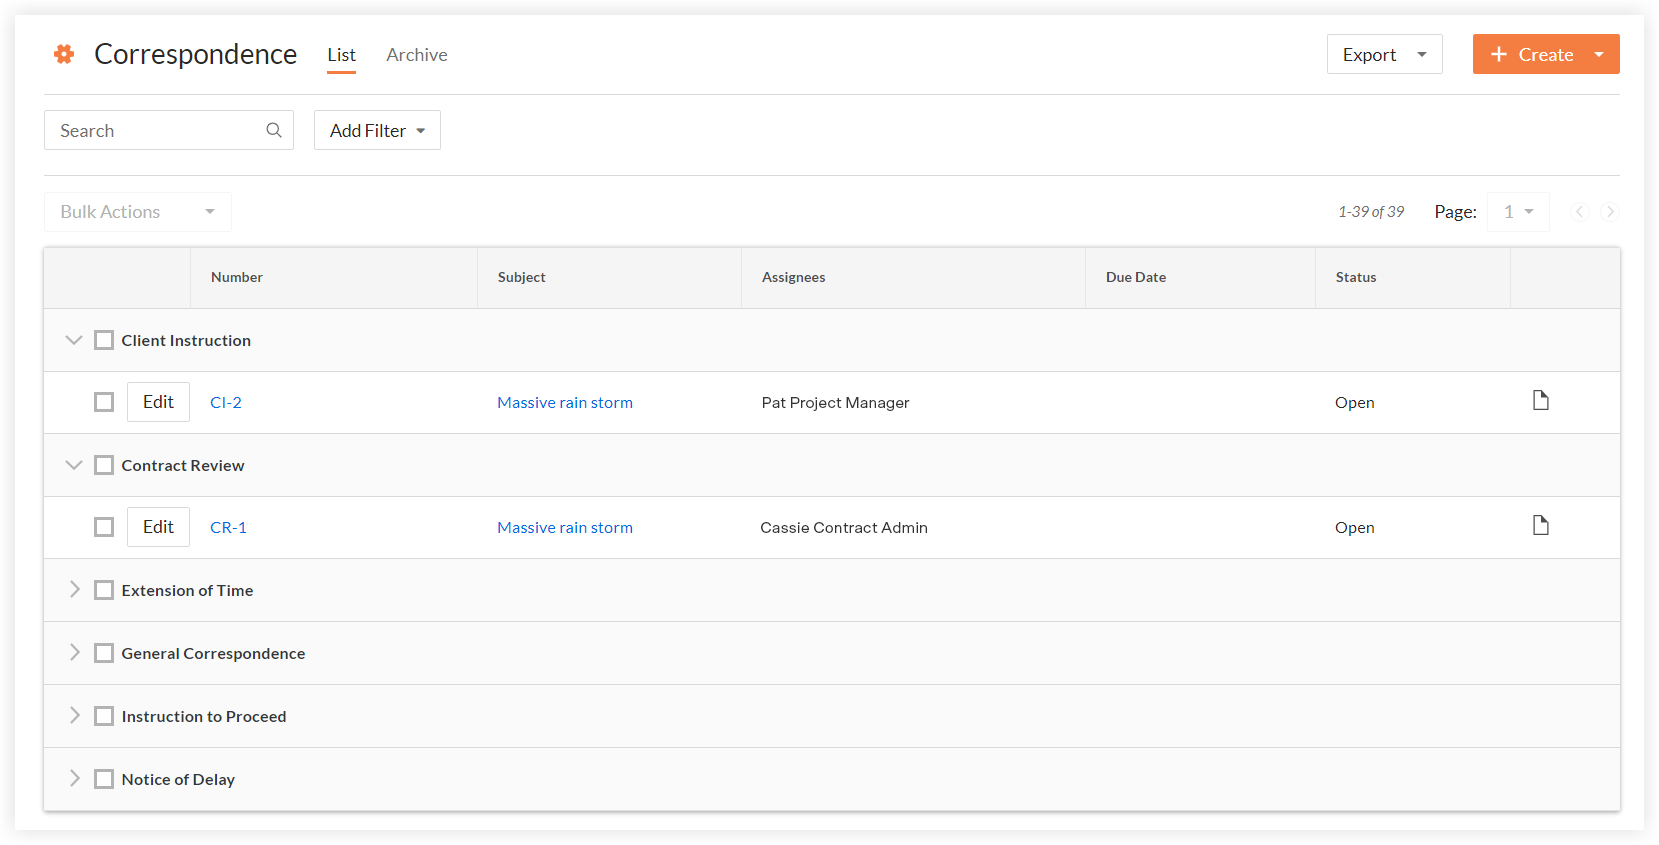Click into the Search field
Screen dimensions: 1659x845
click(x=155, y=131)
